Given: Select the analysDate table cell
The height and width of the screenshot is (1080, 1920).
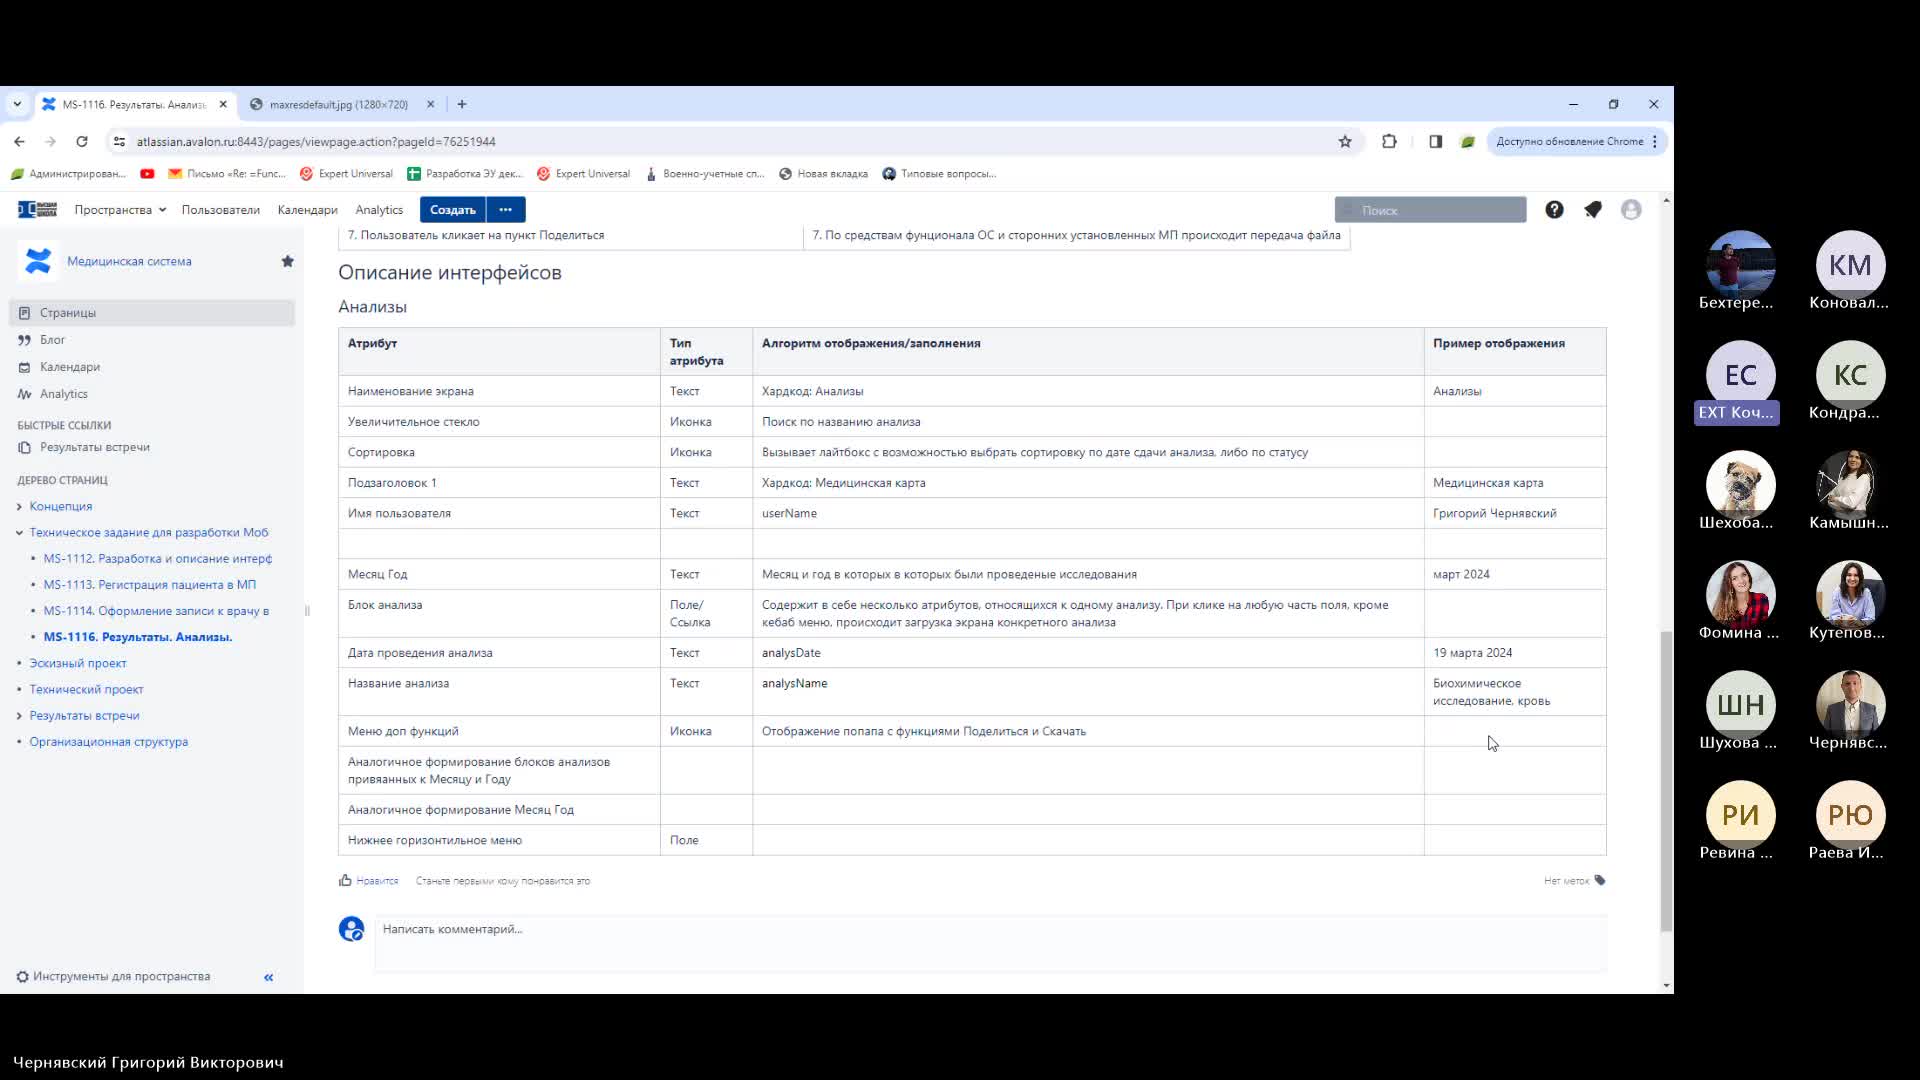Looking at the screenshot, I should tap(1088, 652).
